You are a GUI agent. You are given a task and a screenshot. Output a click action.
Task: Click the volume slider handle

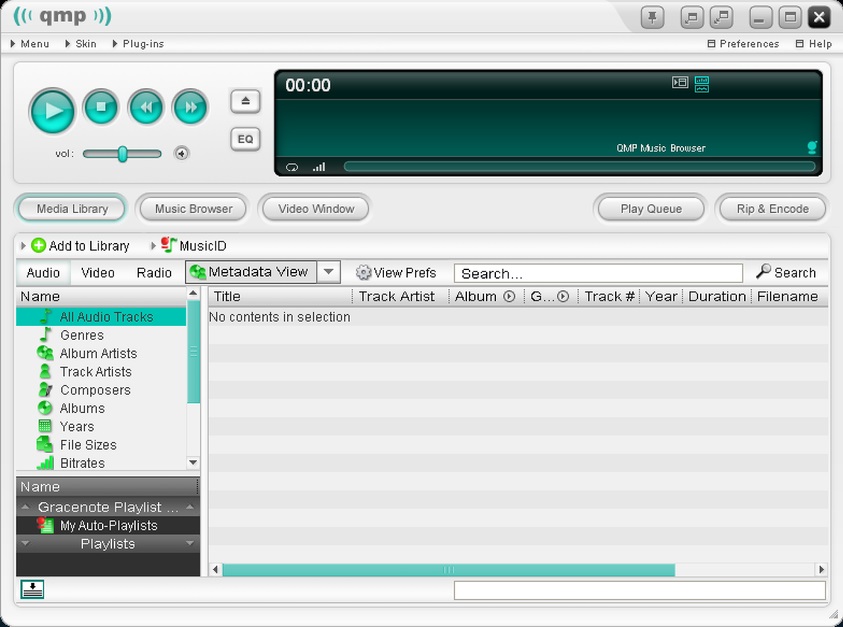point(123,154)
